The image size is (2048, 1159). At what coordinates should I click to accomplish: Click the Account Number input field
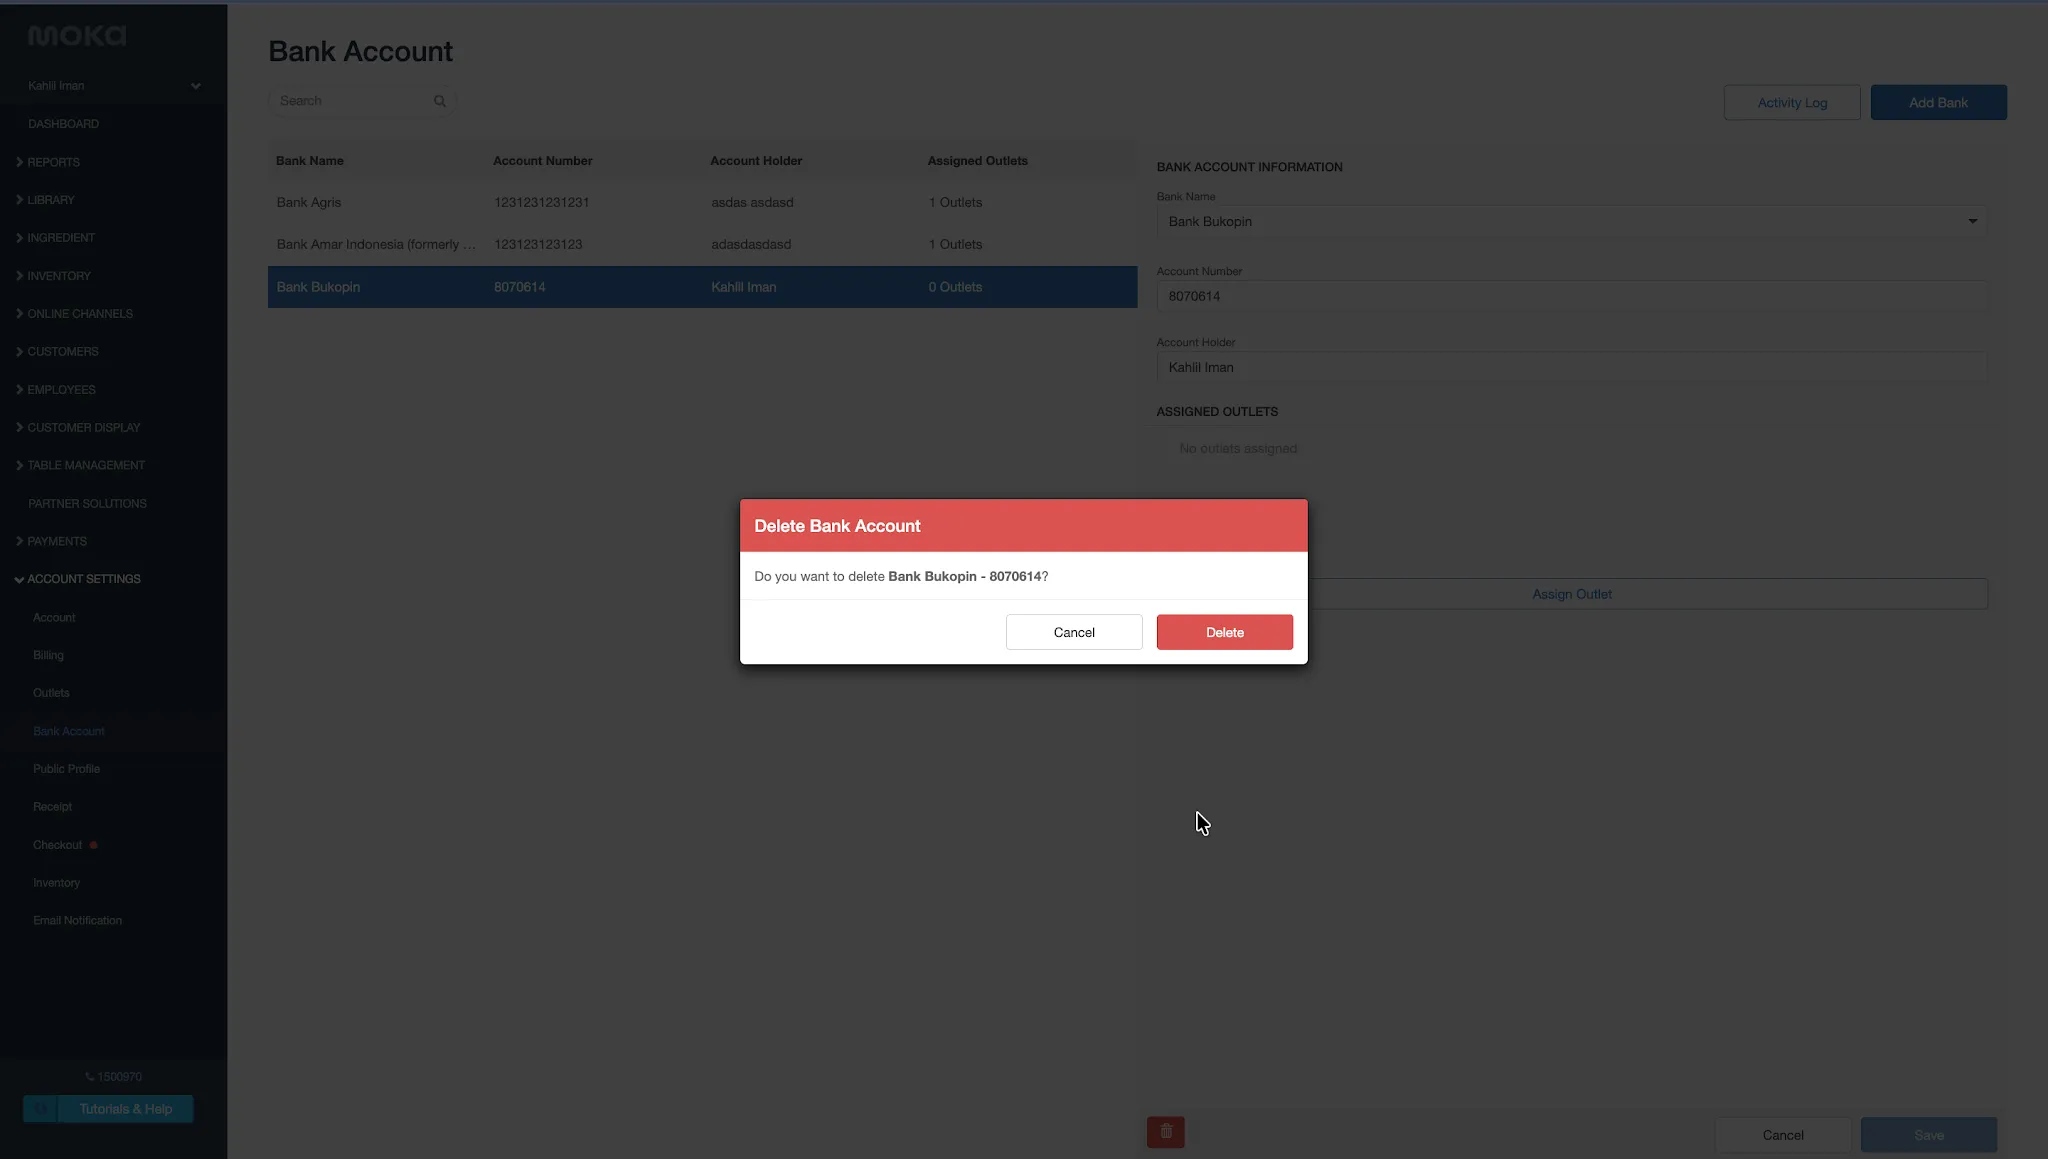[x=1571, y=297]
